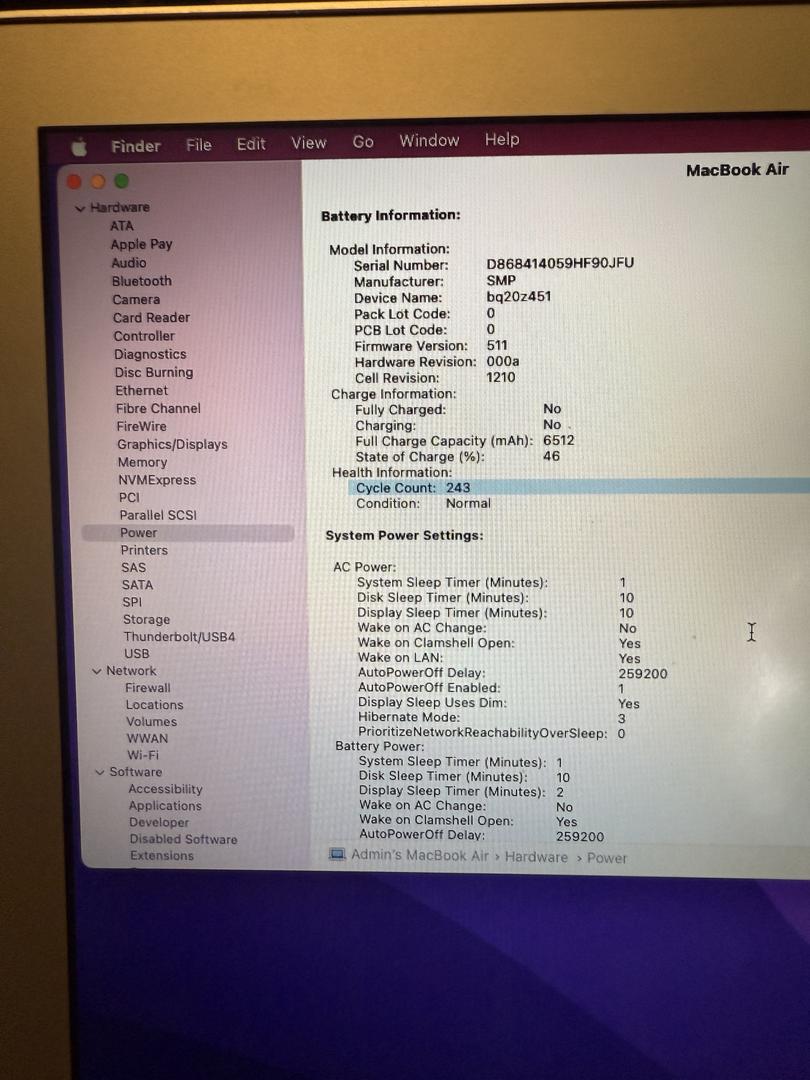This screenshot has height=1080, width=810.
Task: Select Storage in the sidebar
Action: pyautogui.click(x=147, y=620)
